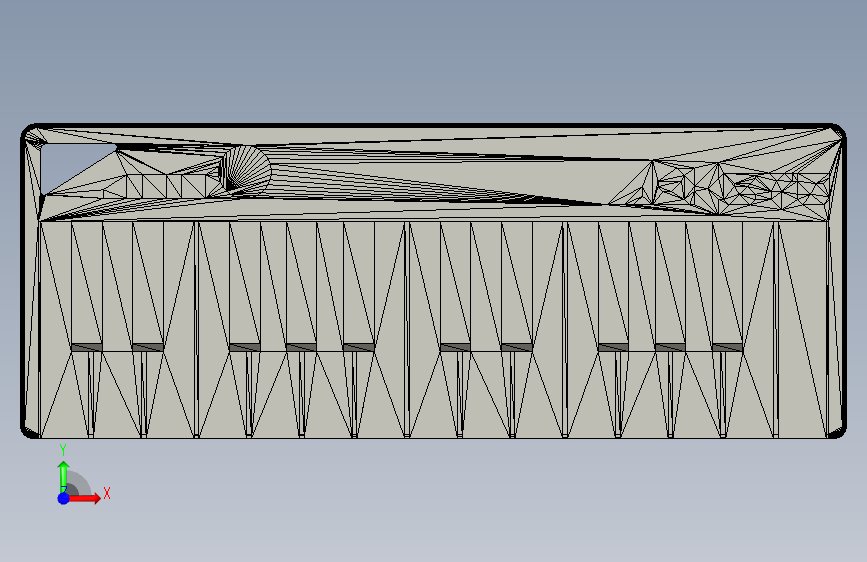
Task: Click the red "X" axis label
Action: click(107, 493)
